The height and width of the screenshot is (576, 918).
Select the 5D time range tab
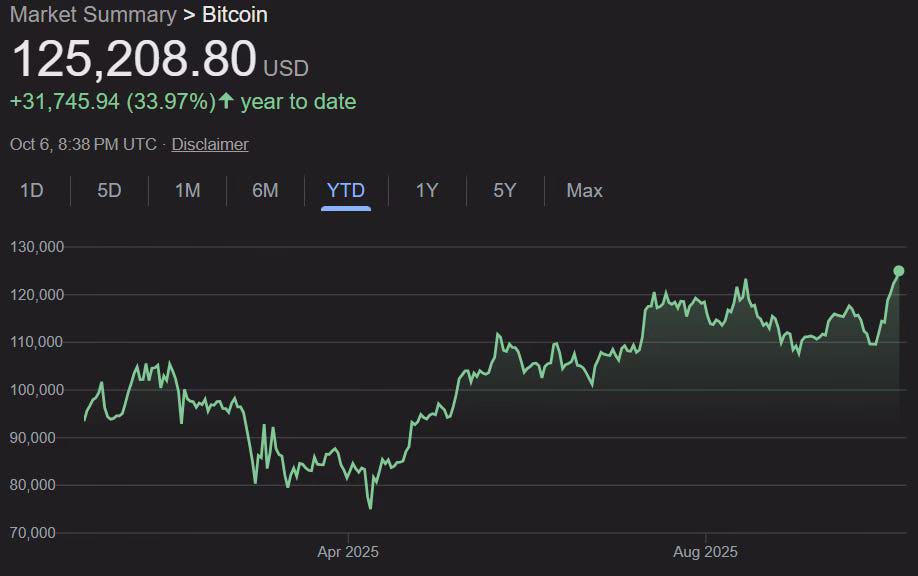point(109,190)
